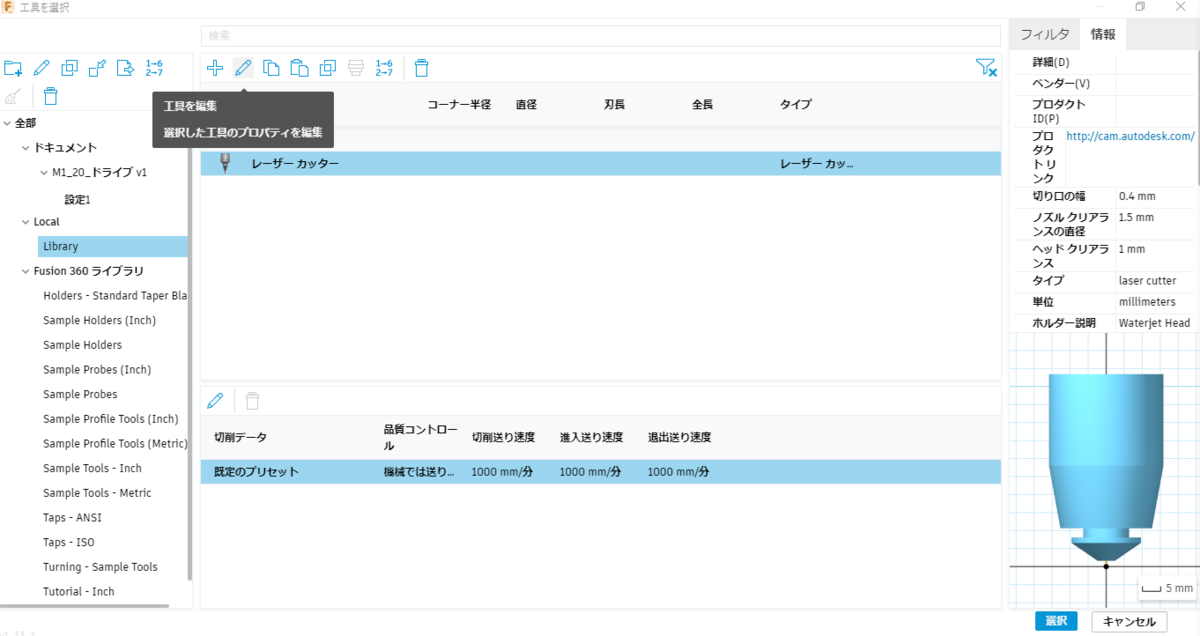
Task: Open the cam.autodesk.com product link
Action: [x=1130, y=136]
